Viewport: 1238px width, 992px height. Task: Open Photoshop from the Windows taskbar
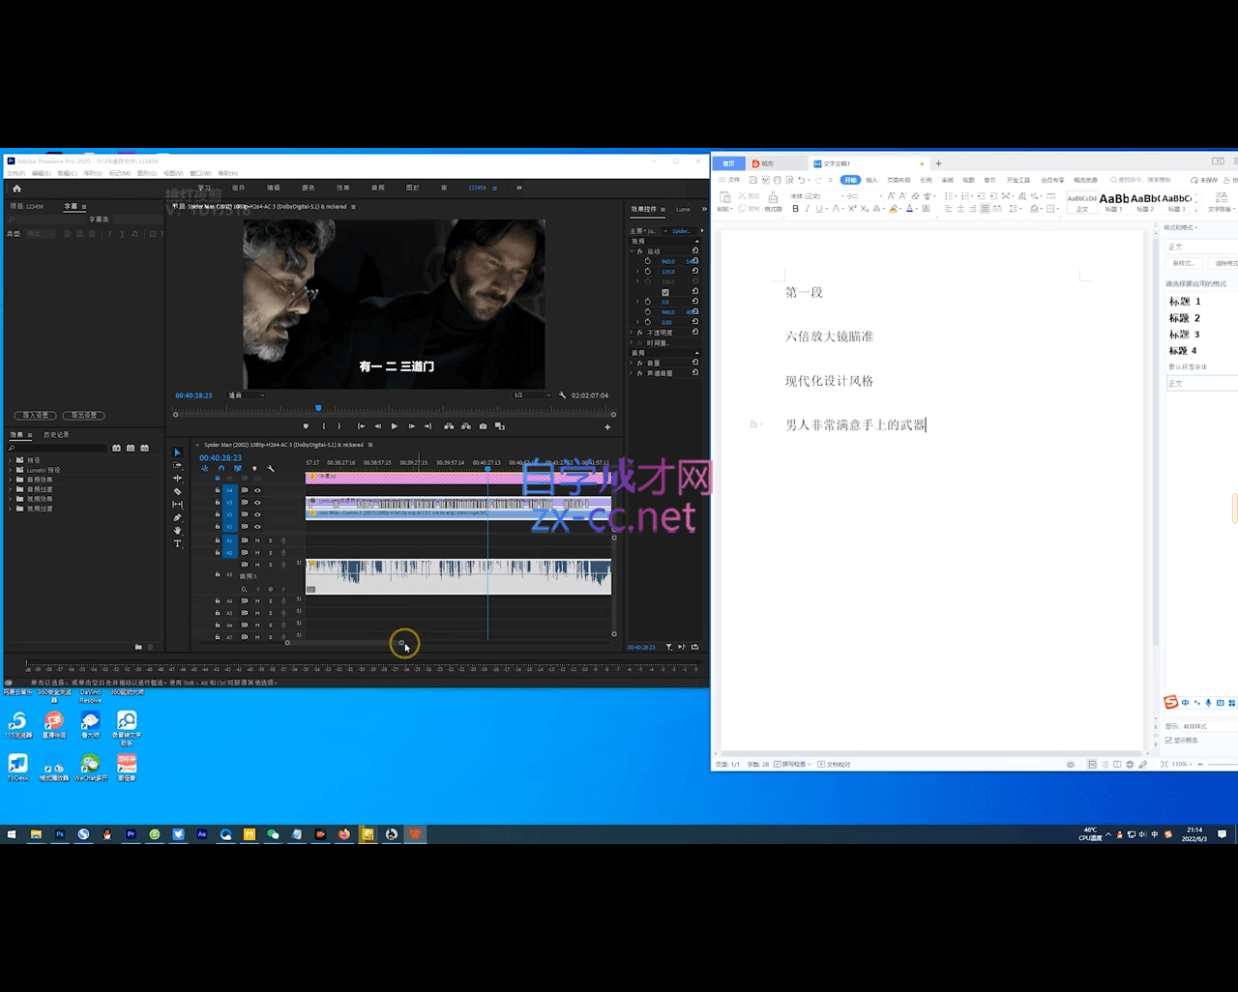pos(60,834)
